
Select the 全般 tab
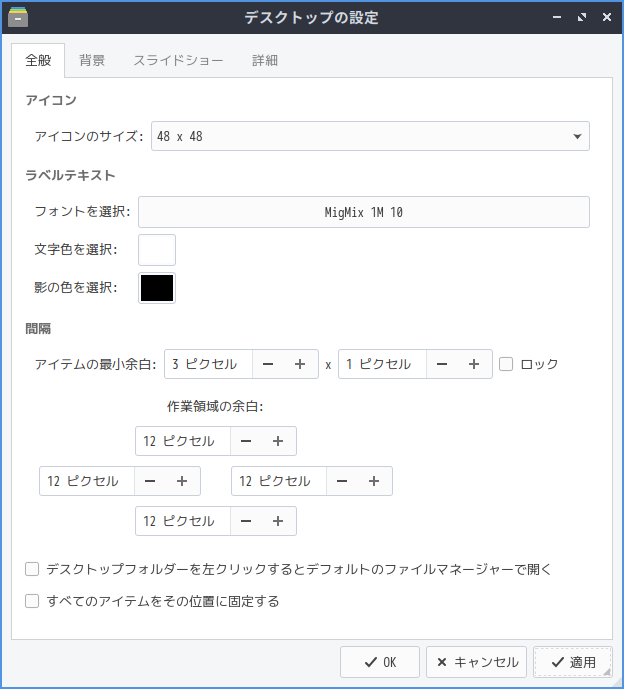[38, 60]
